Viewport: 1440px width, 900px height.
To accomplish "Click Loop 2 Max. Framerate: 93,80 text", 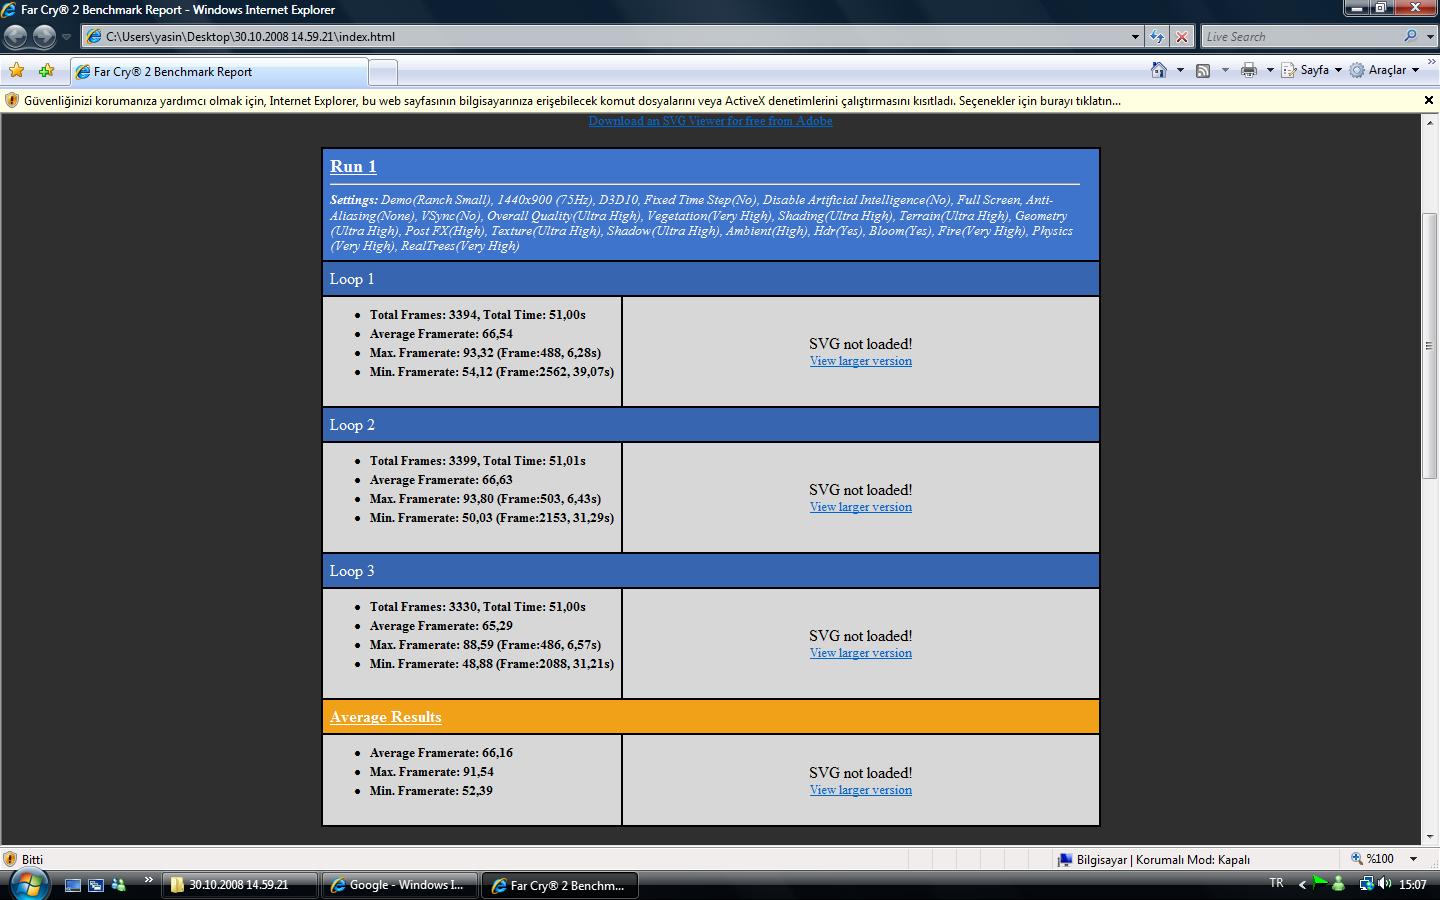I will tap(485, 499).
